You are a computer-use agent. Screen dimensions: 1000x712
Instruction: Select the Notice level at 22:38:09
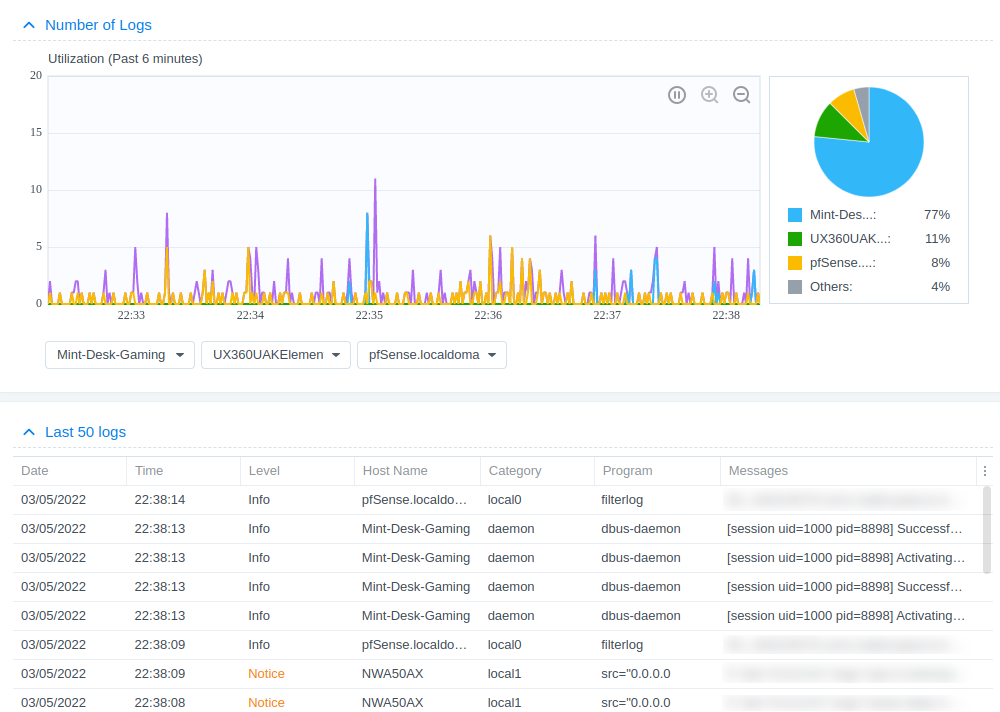point(267,674)
